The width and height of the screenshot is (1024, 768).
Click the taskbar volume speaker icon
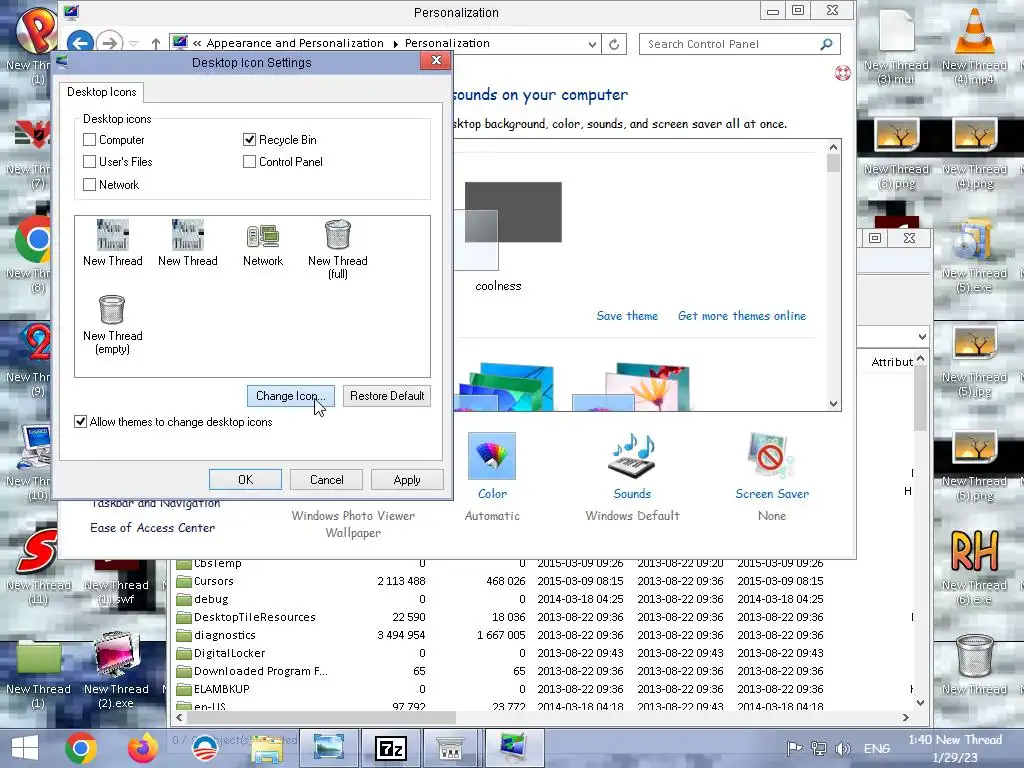coord(843,748)
